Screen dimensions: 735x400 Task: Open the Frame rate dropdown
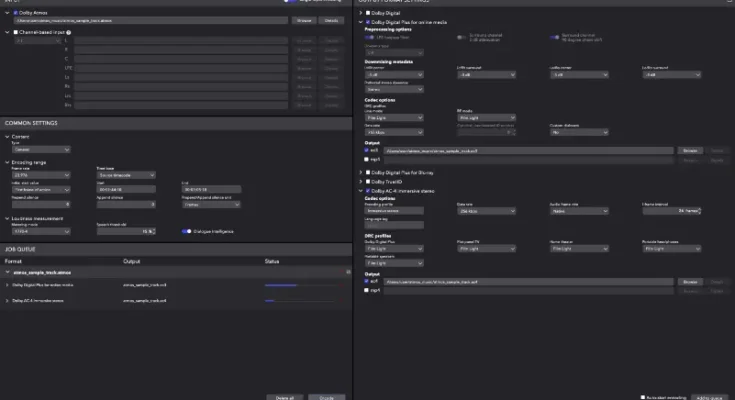(x=37, y=173)
